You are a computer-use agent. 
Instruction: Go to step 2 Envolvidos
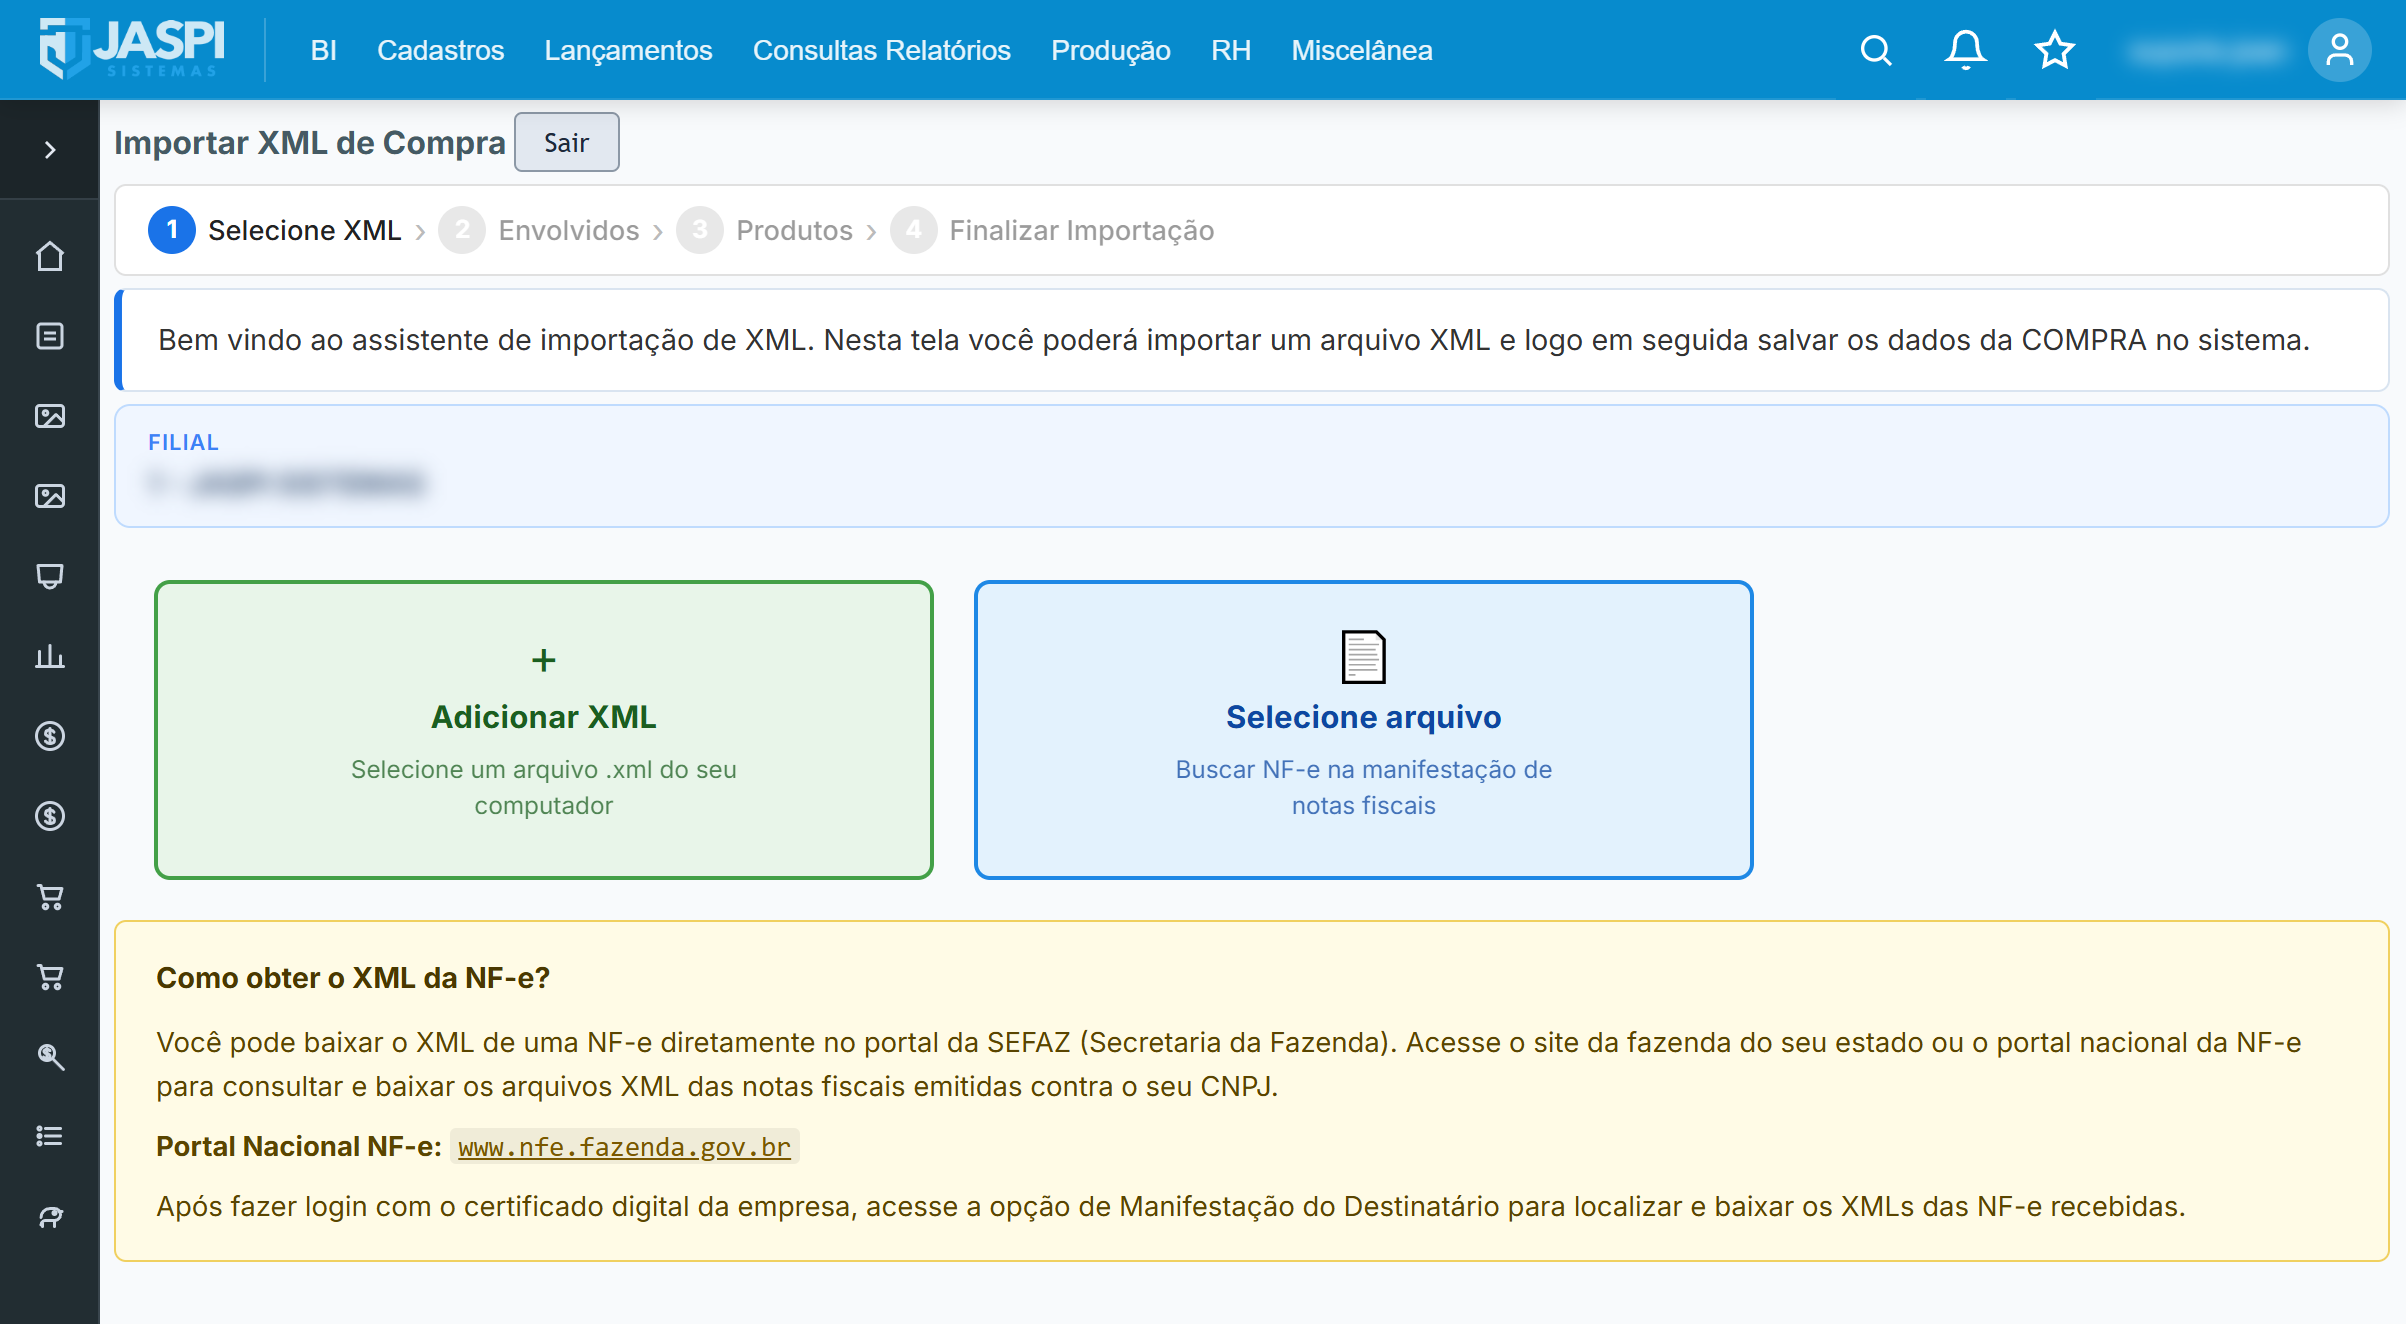(539, 230)
